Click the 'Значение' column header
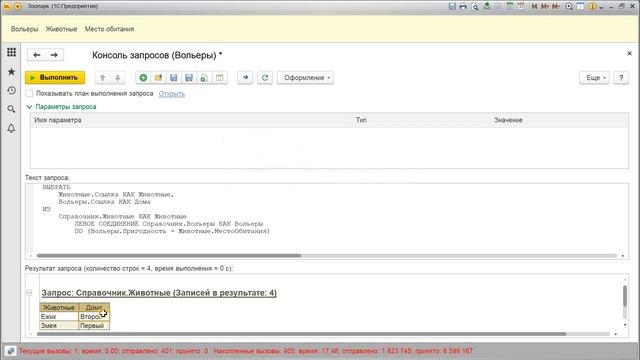 (x=559, y=120)
